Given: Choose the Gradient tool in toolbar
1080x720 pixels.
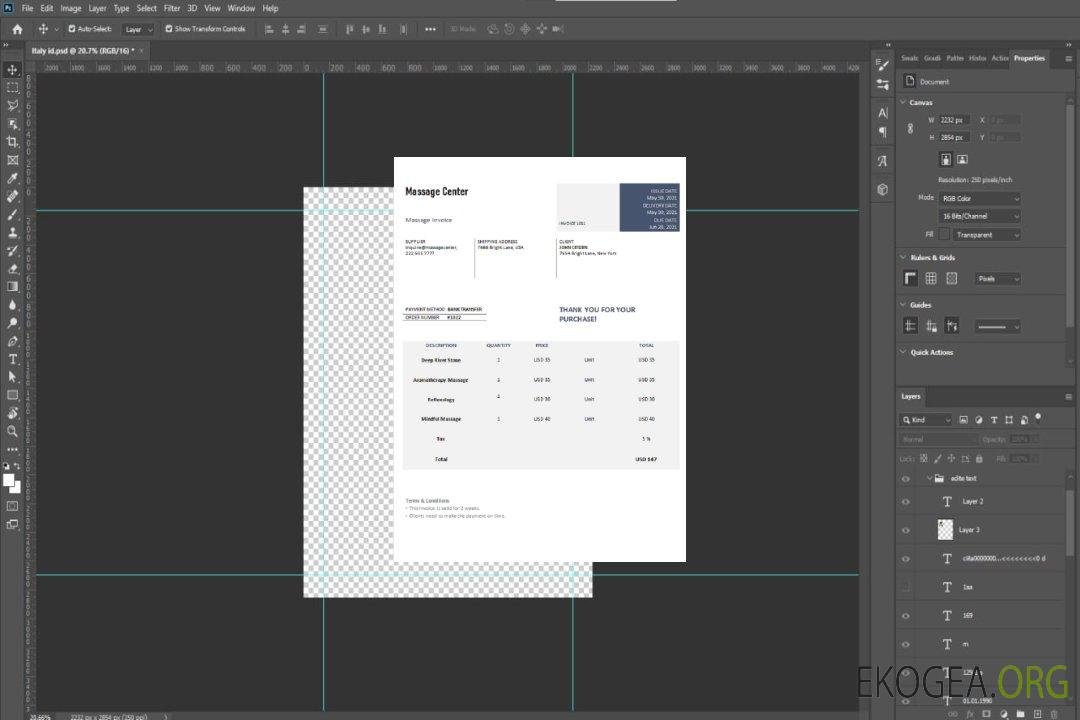Looking at the screenshot, I should [x=13, y=286].
